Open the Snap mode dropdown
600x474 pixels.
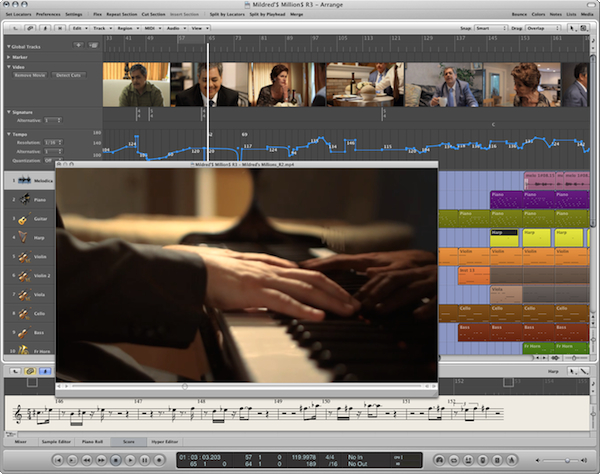(x=491, y=28)
